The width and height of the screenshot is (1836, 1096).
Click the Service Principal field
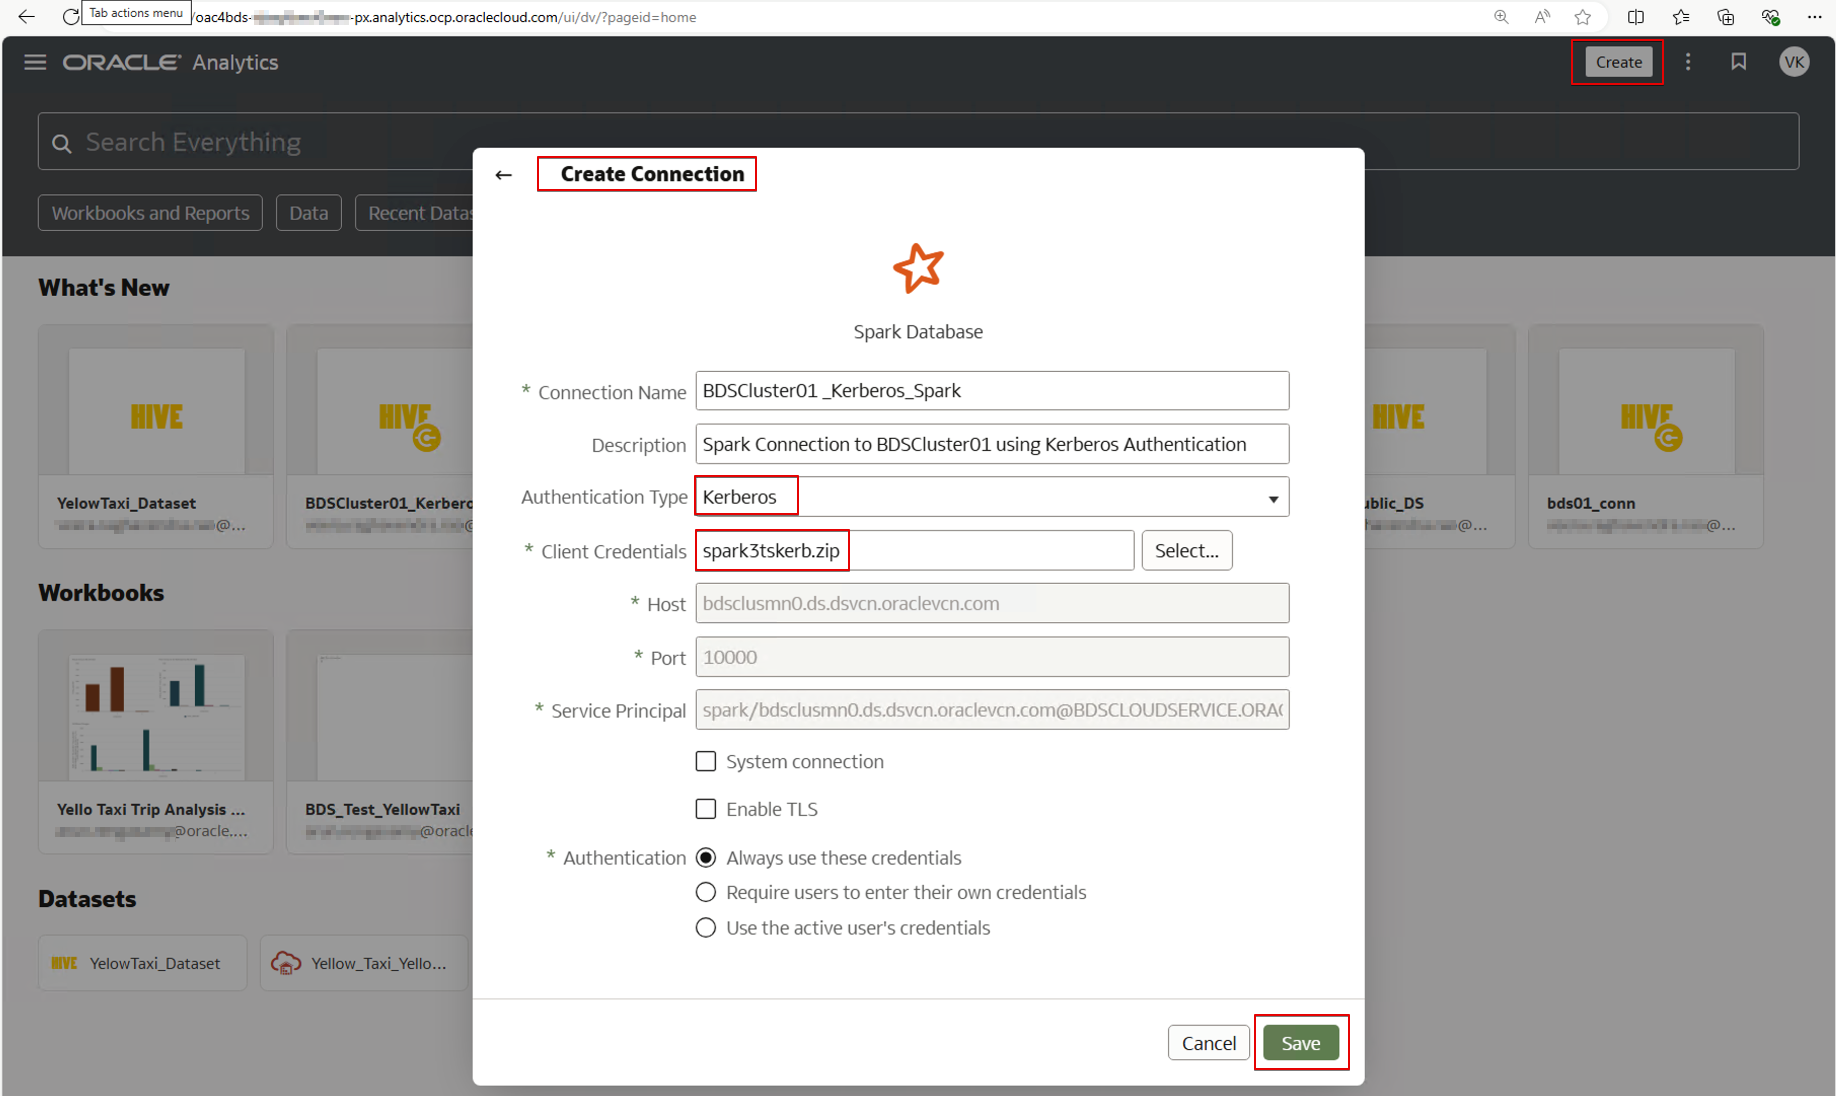coord(992,710)
